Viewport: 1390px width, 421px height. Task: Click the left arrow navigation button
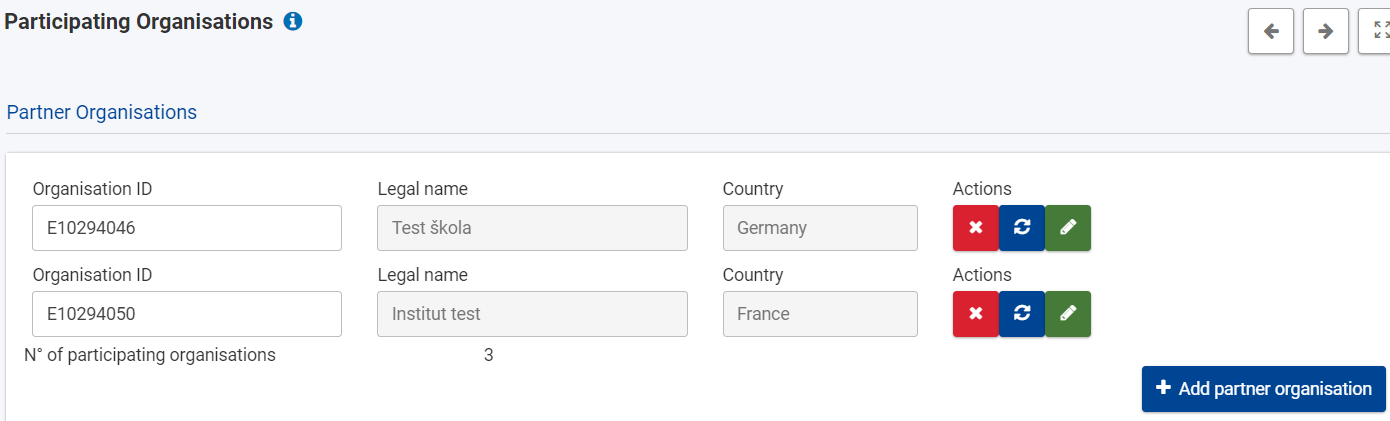tap(1271, 31)
